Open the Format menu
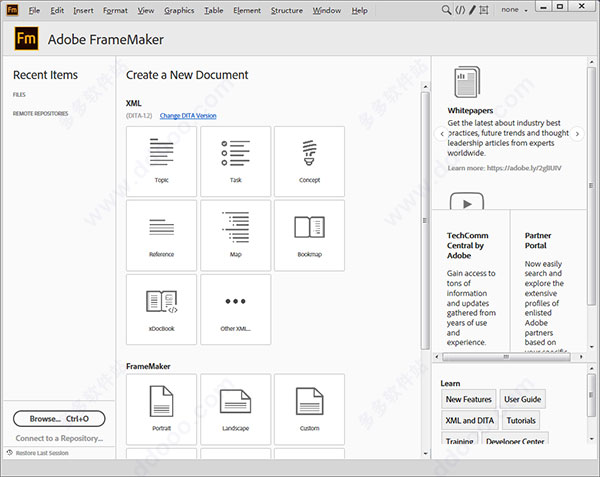This screenshot has height=477, width=600. pos(115,10)
